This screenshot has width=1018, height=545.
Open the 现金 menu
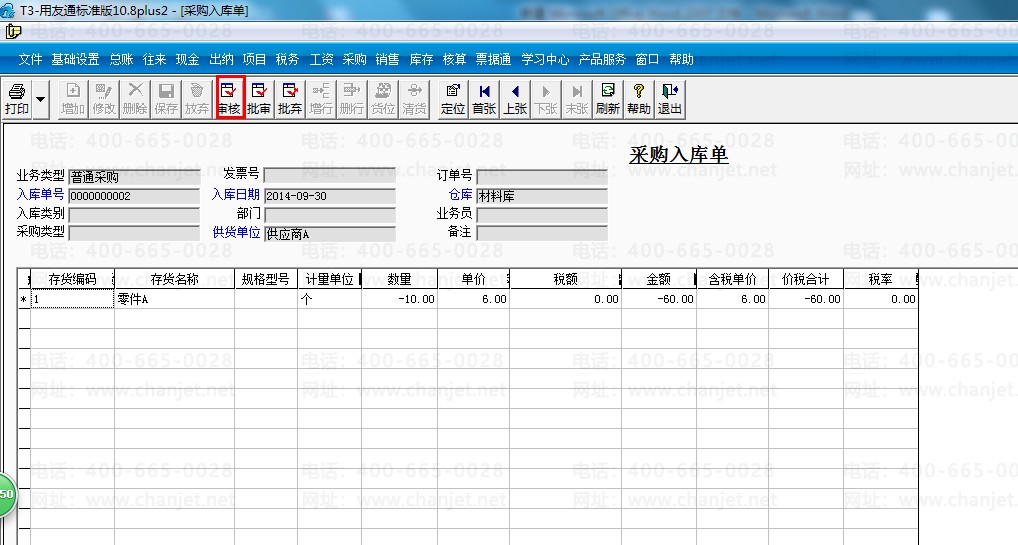[188, 60]
